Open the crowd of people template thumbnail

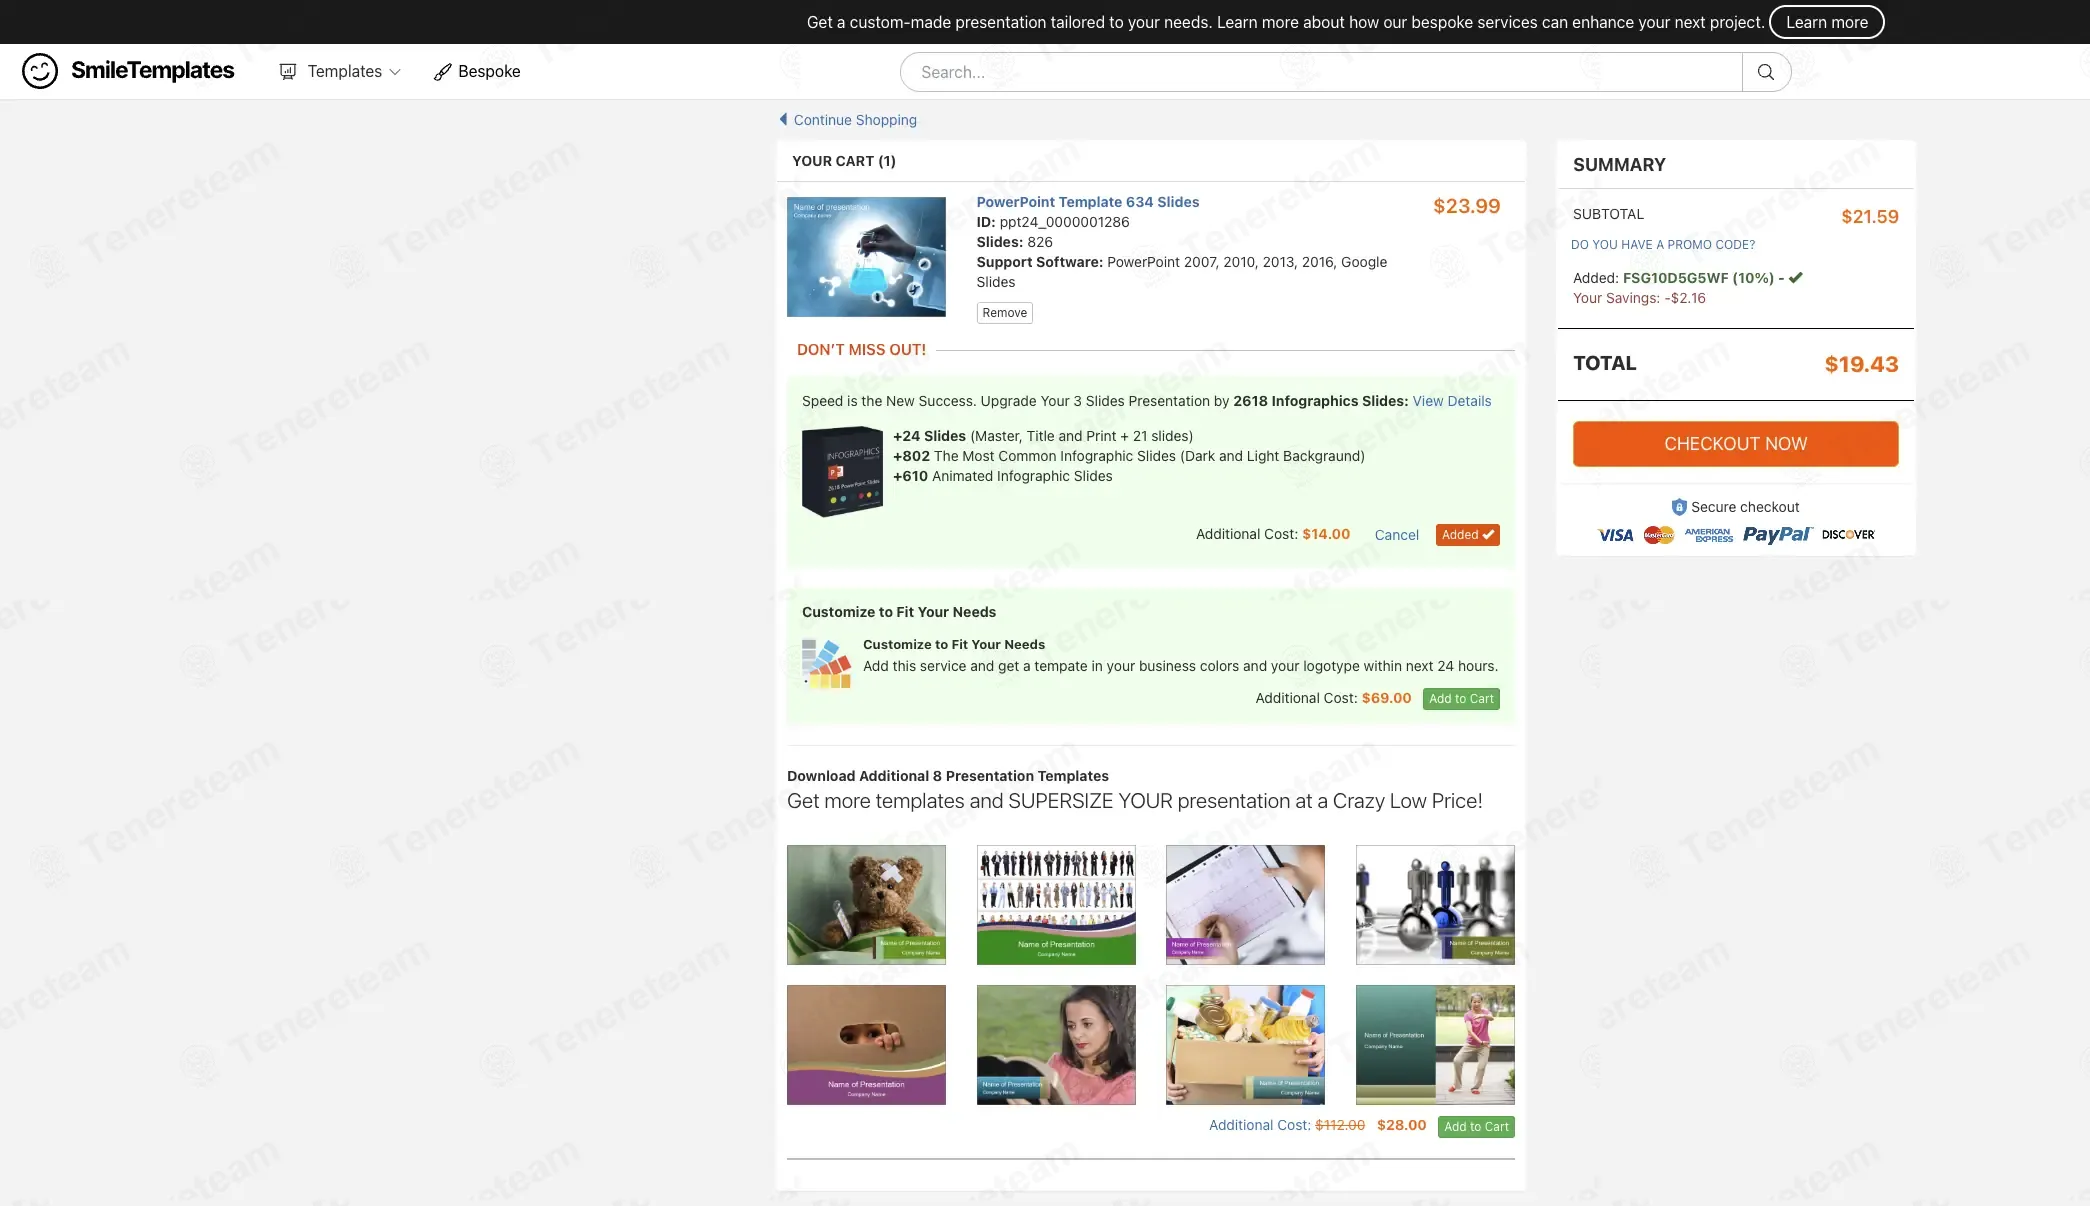(x=1056, y=905)
